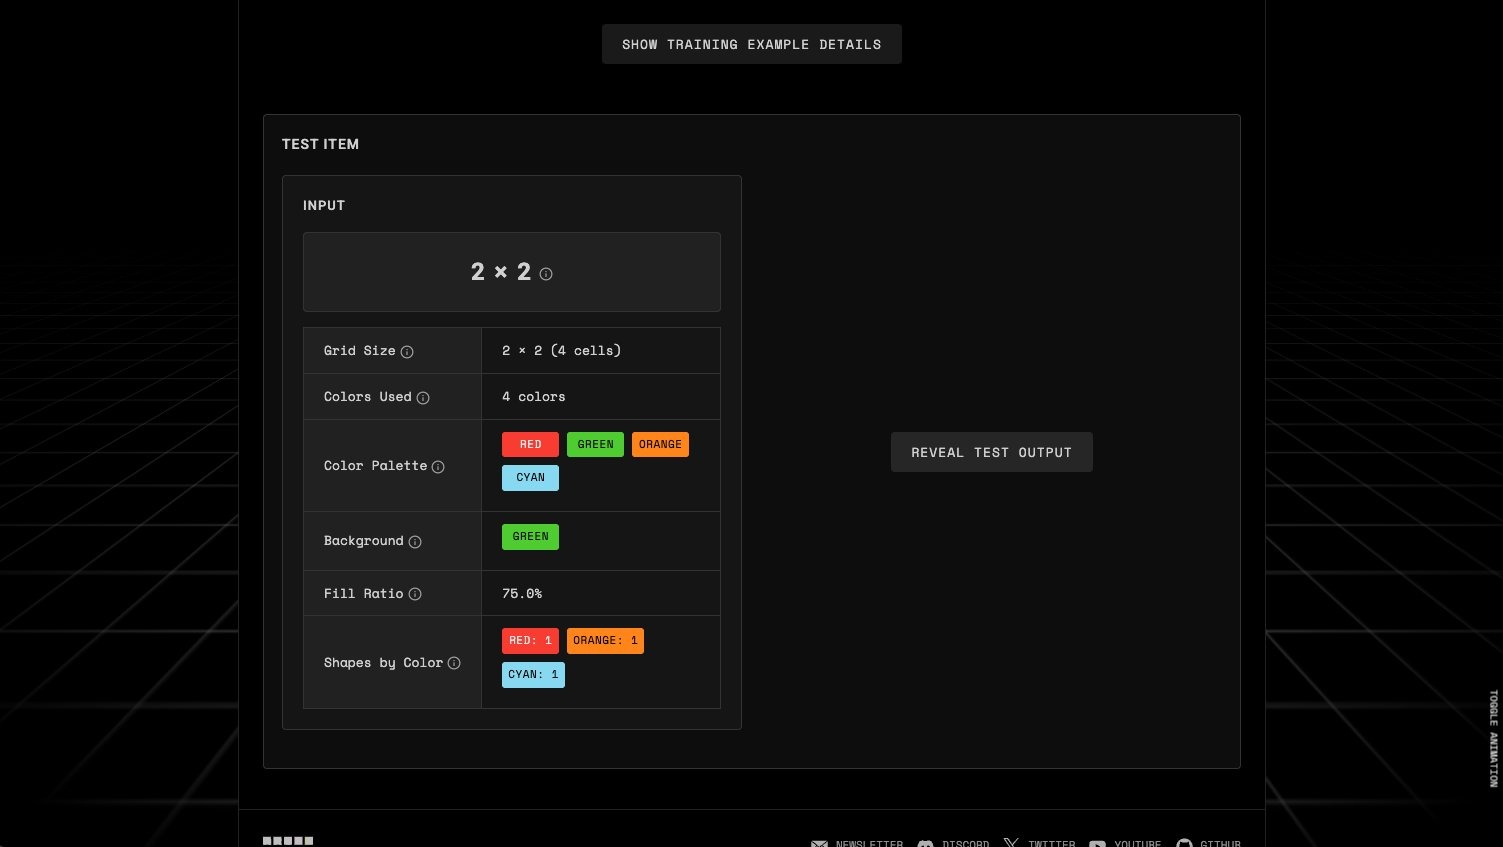This screenshot has width=1503, height=847.
Task: Select the CYAN palette swatch
Action: coord(530,477)
